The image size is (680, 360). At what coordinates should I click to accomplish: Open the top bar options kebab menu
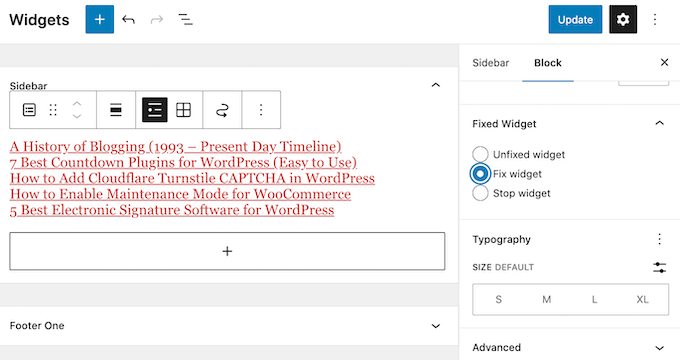tap(655, 20)
